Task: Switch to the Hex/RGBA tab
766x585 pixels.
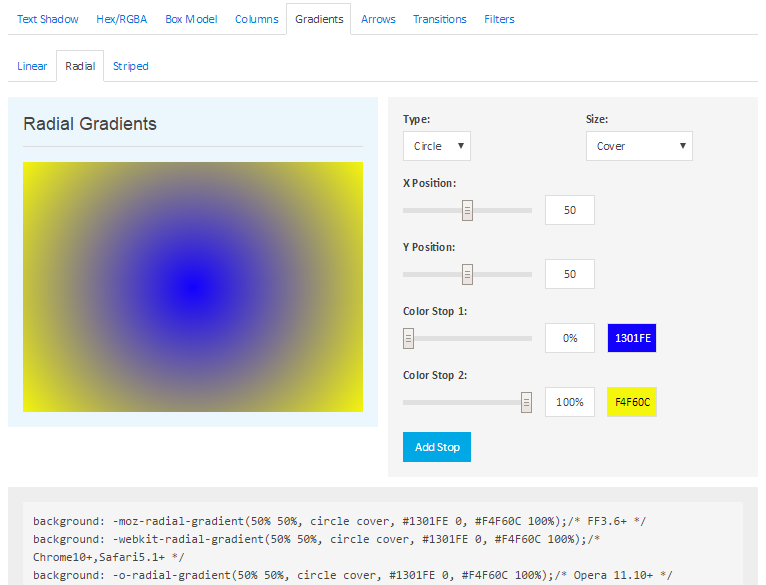Action: click(x=122, y=19)
